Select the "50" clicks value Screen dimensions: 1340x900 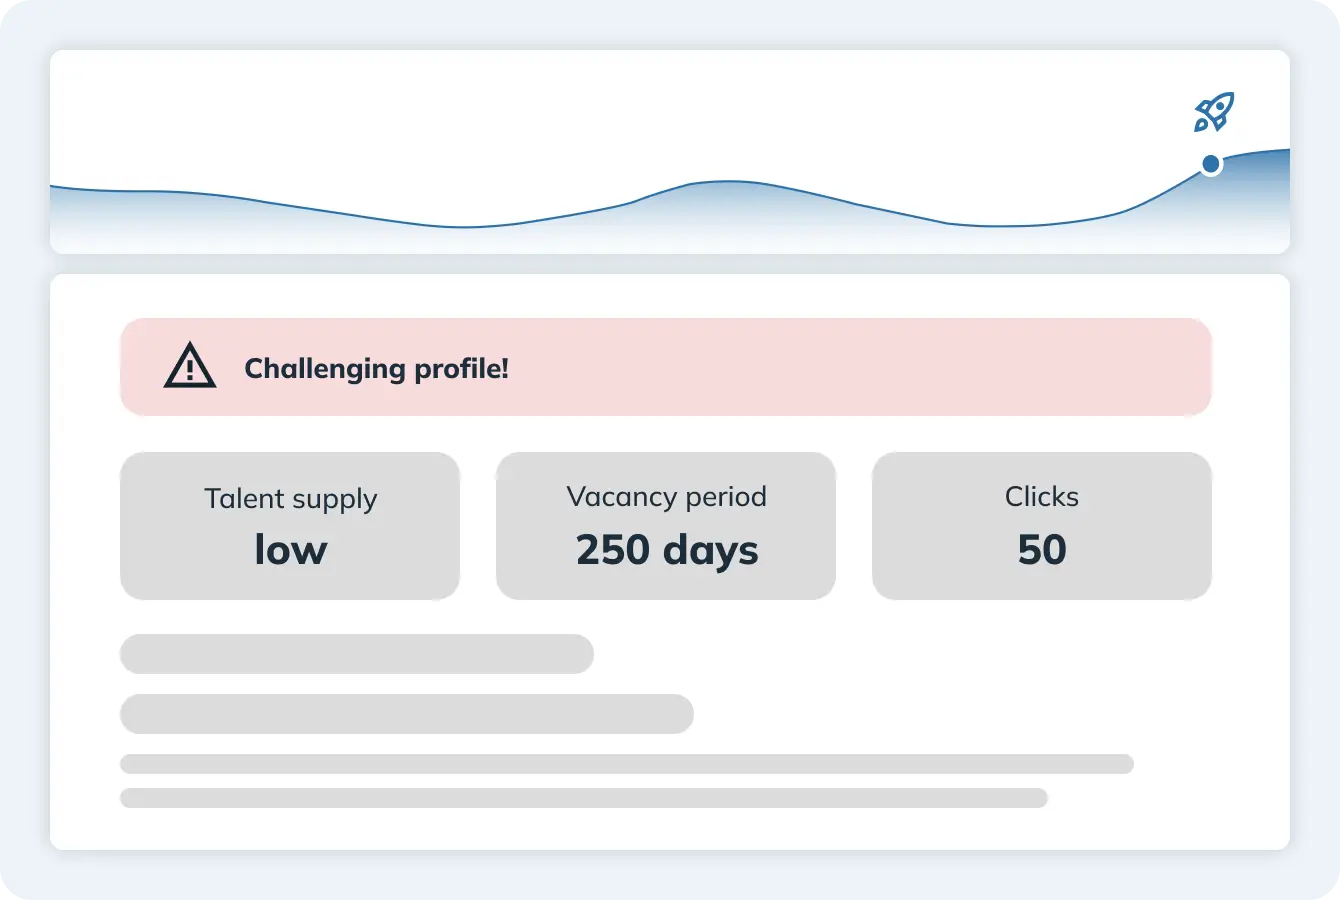coord(1041,550)
